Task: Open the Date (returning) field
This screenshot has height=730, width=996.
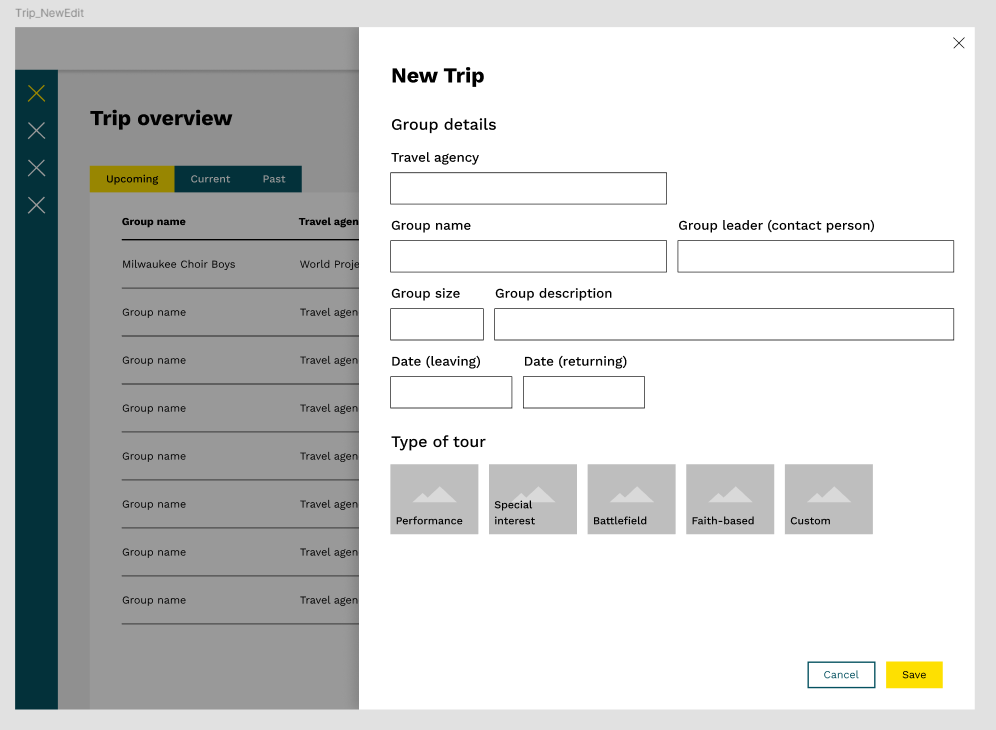Action: tap(584, 392)
